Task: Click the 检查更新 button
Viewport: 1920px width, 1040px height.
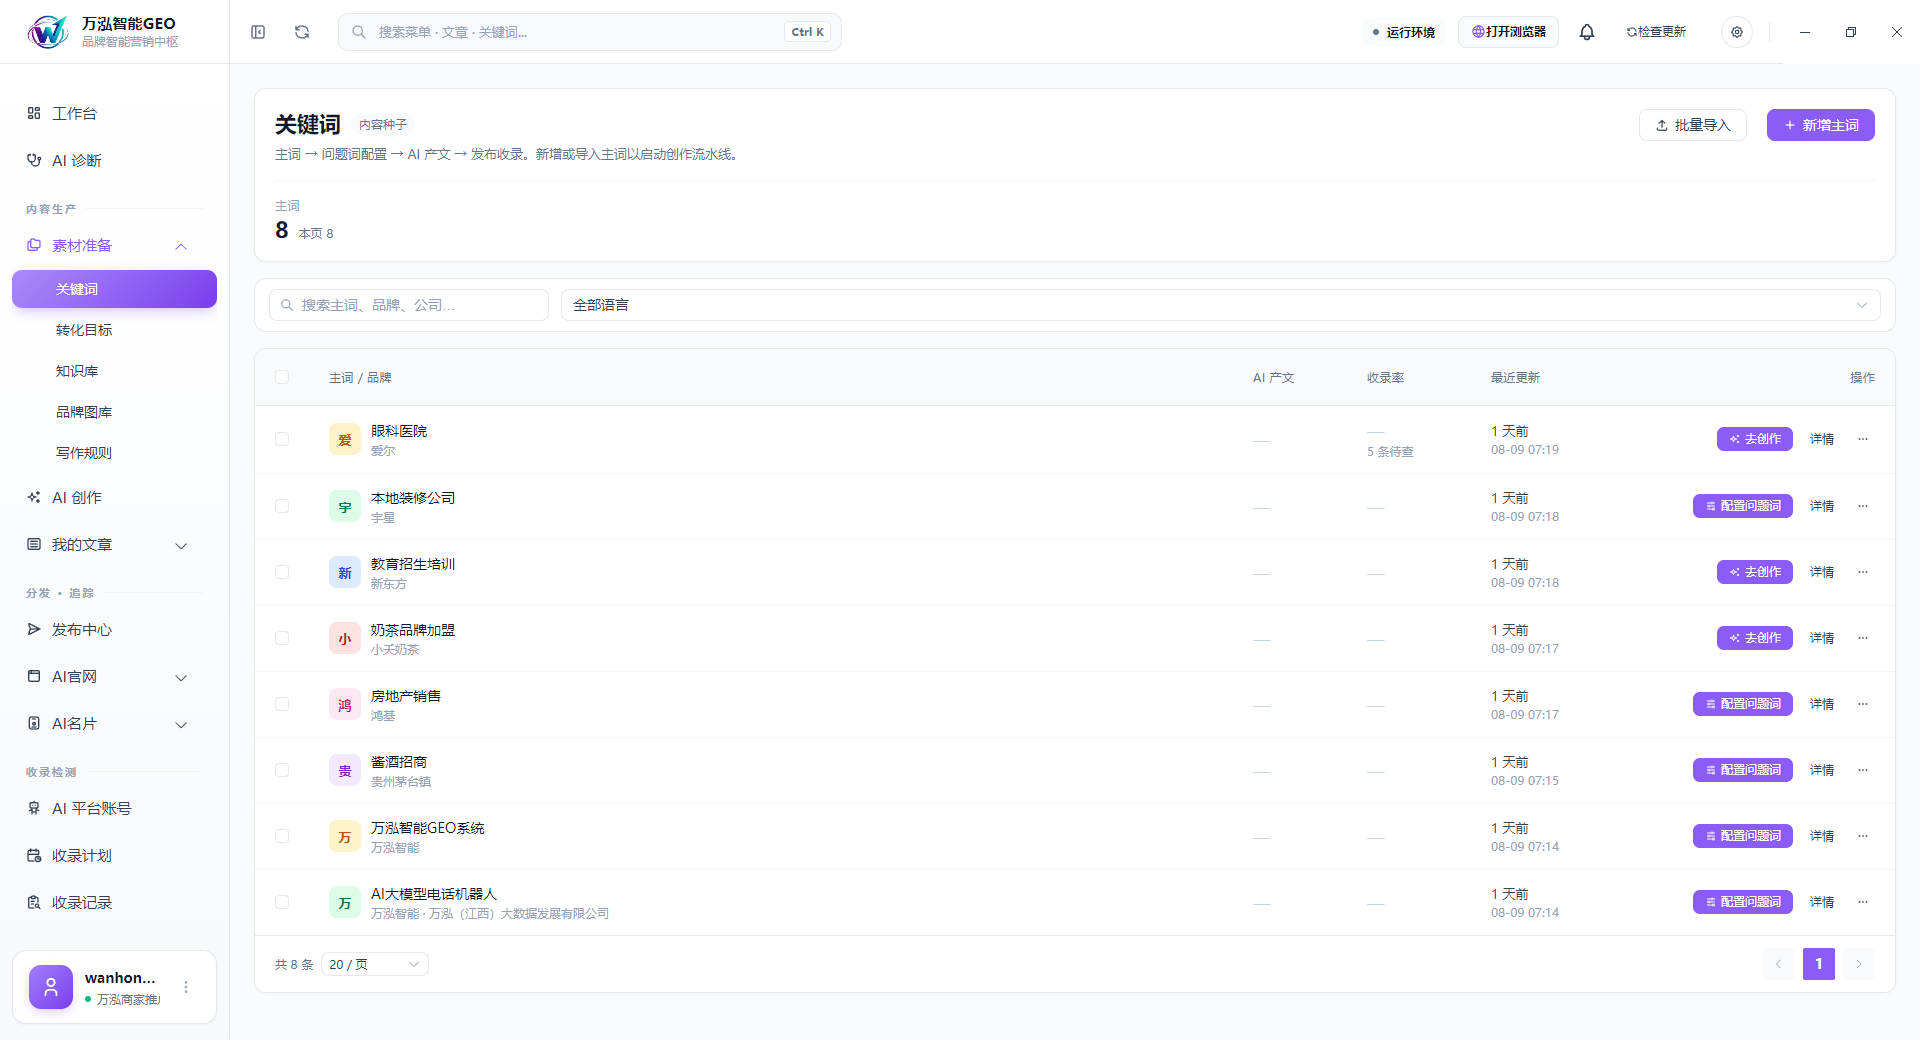Action: [x=1656, y=32]
